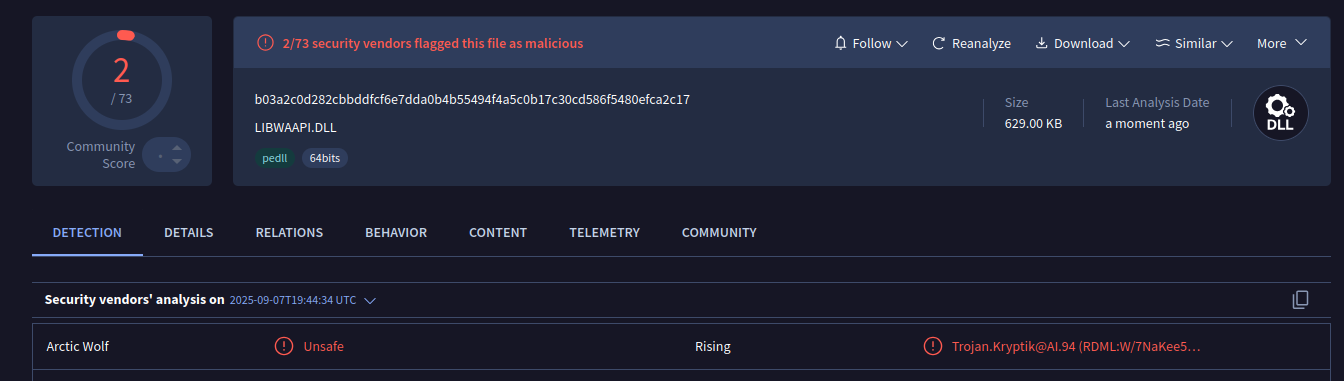
Task: Click the malicious alert icon in the banner
Action: point(265,43)
